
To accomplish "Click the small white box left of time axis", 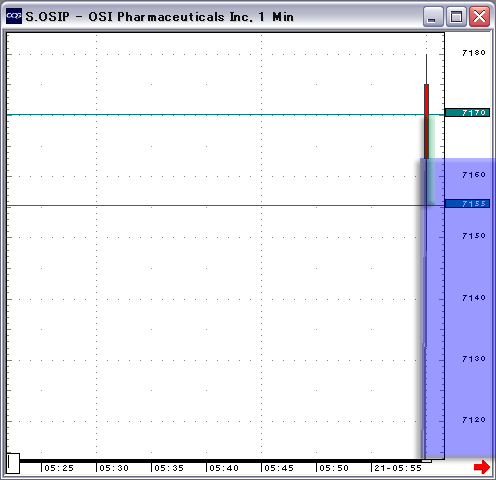I will [13, 463].
